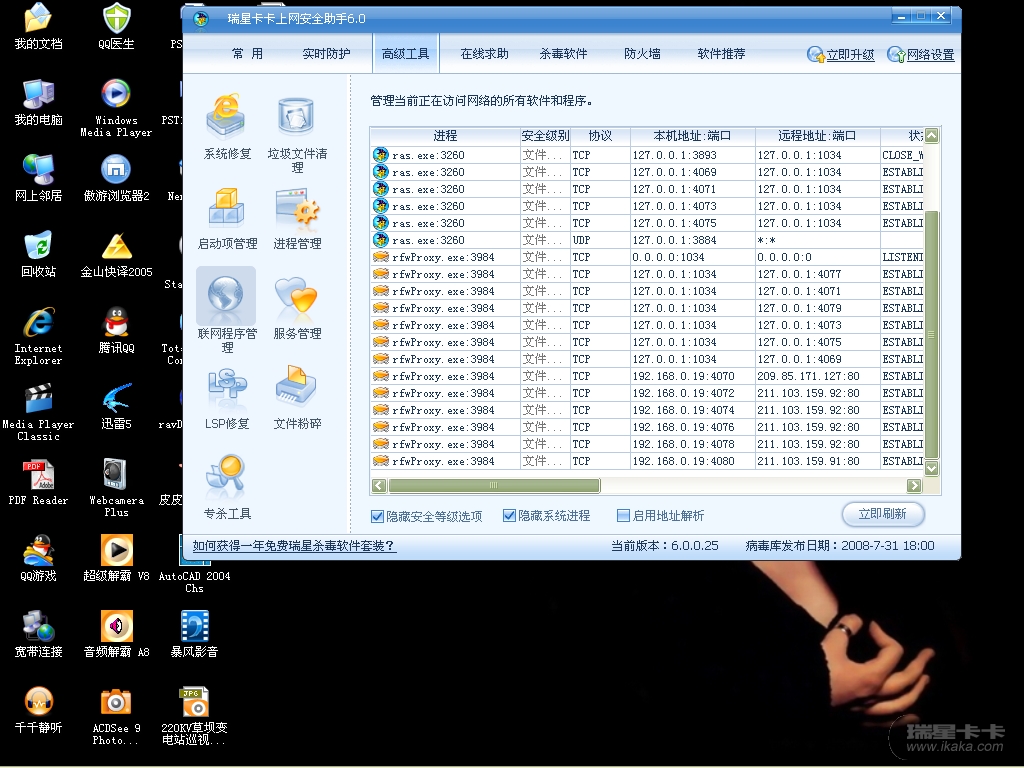1024x768 pixels.
Task: Click the horizontal scrollbar thumb
Action: 494,485
